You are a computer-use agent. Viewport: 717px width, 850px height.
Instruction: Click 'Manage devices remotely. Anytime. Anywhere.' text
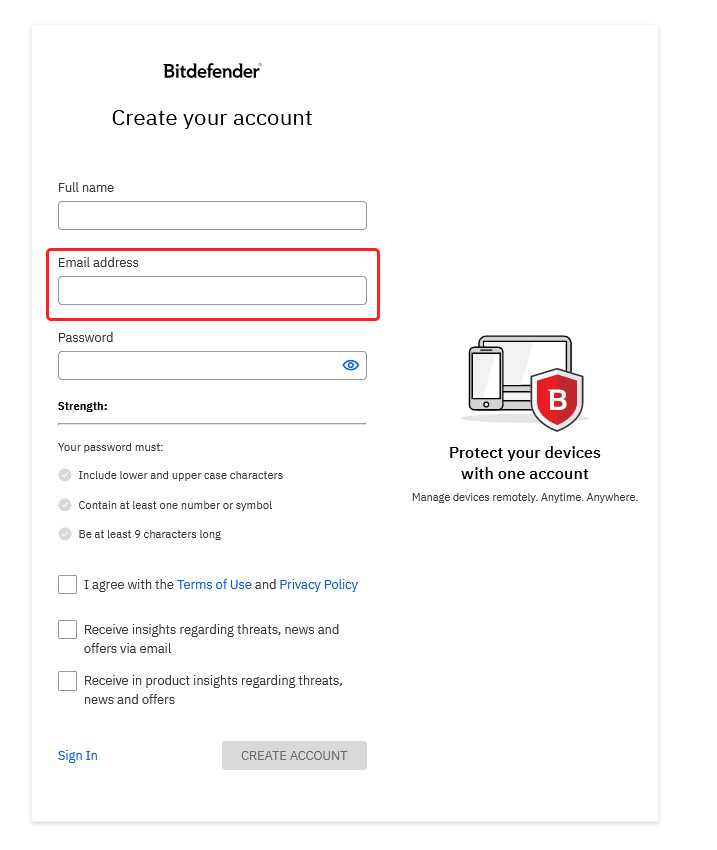[x=525, y=497]
